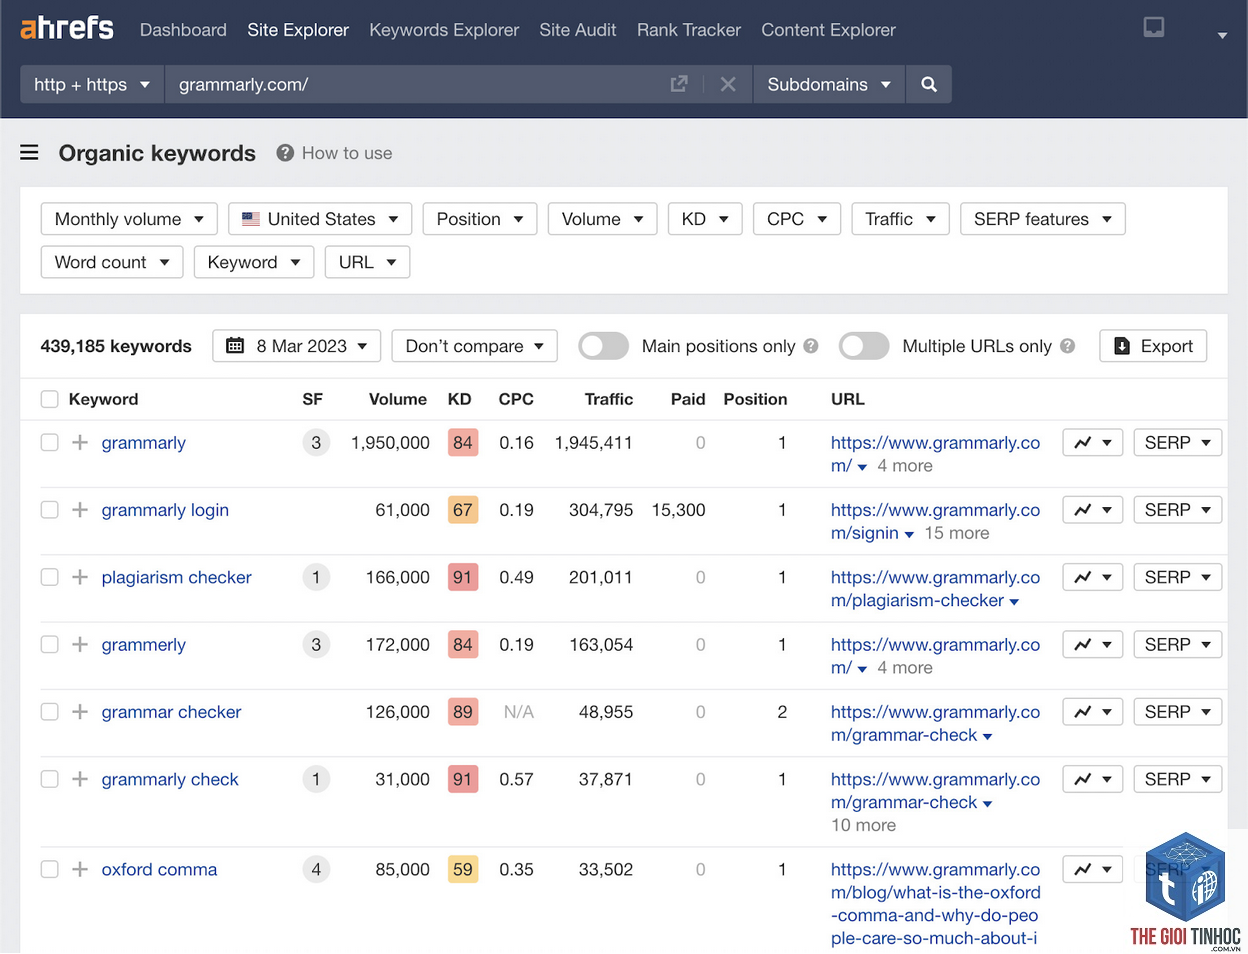Open the Monthly volume dropdown
The width and height of the screenshot is (1248, 954).
pyautogui.click(x=129, y=219)
